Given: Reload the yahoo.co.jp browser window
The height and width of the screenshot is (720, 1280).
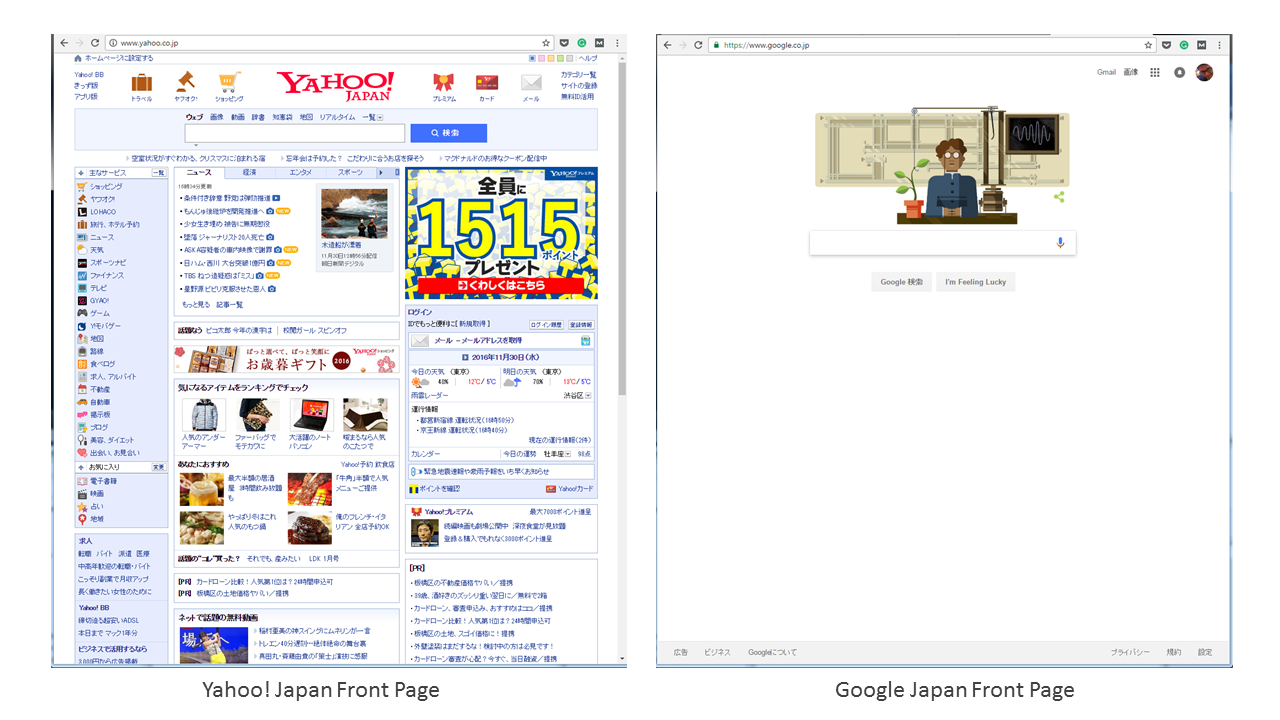Looking at the screenshot, I should [x=95, y=43].
